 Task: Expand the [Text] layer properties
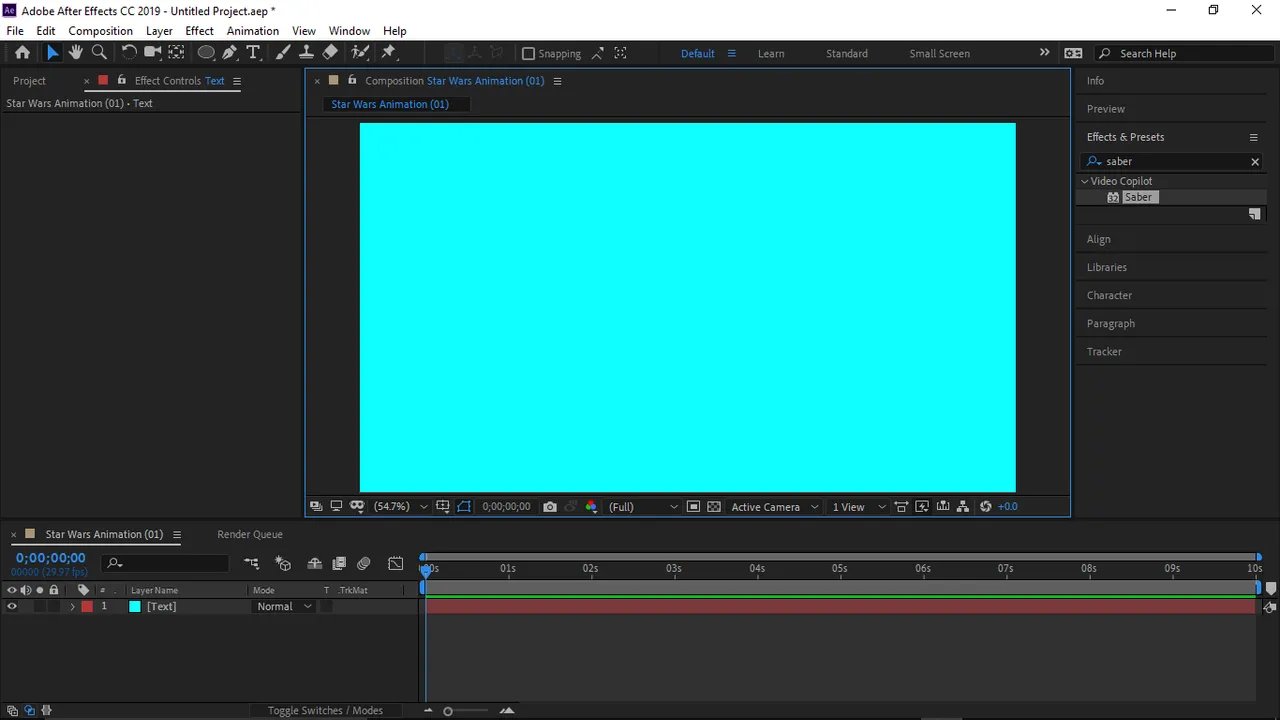pyautogui.click(x=72, y=606)
